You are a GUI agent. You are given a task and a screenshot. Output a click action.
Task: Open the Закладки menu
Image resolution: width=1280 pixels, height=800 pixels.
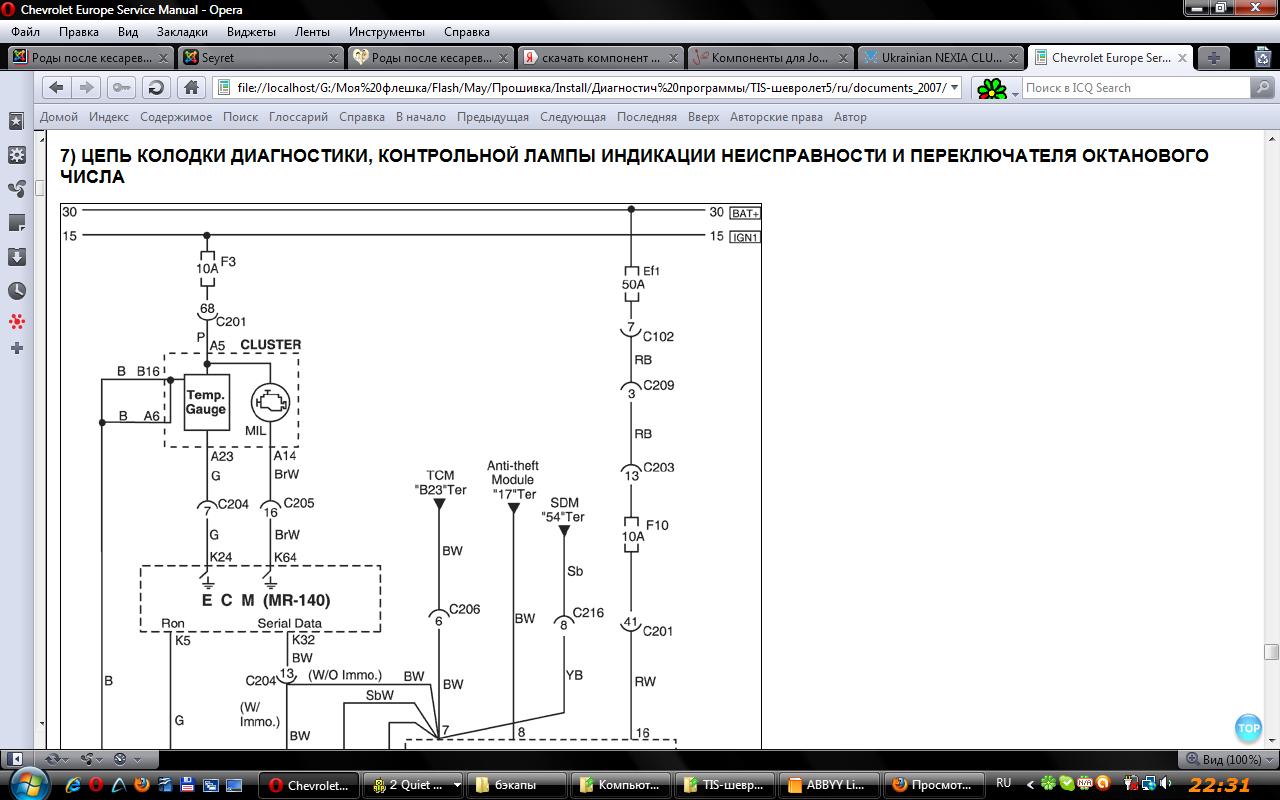(x=182, y=32)
